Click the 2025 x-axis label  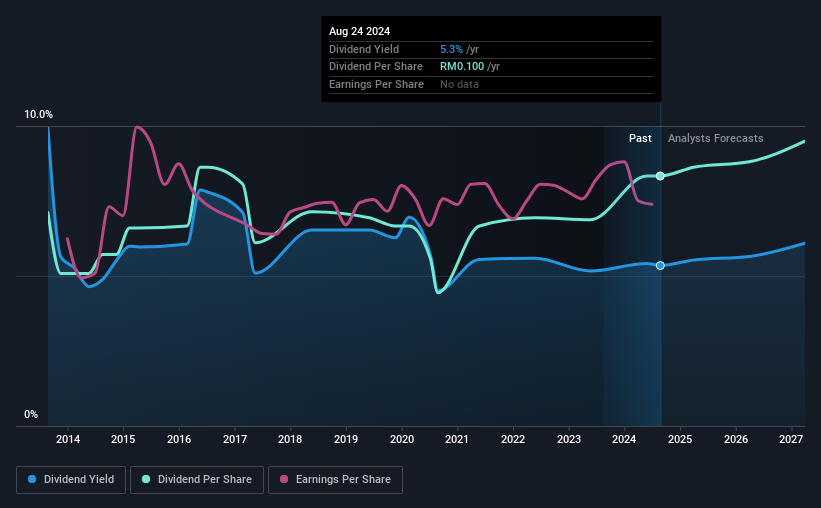(680, 439)
